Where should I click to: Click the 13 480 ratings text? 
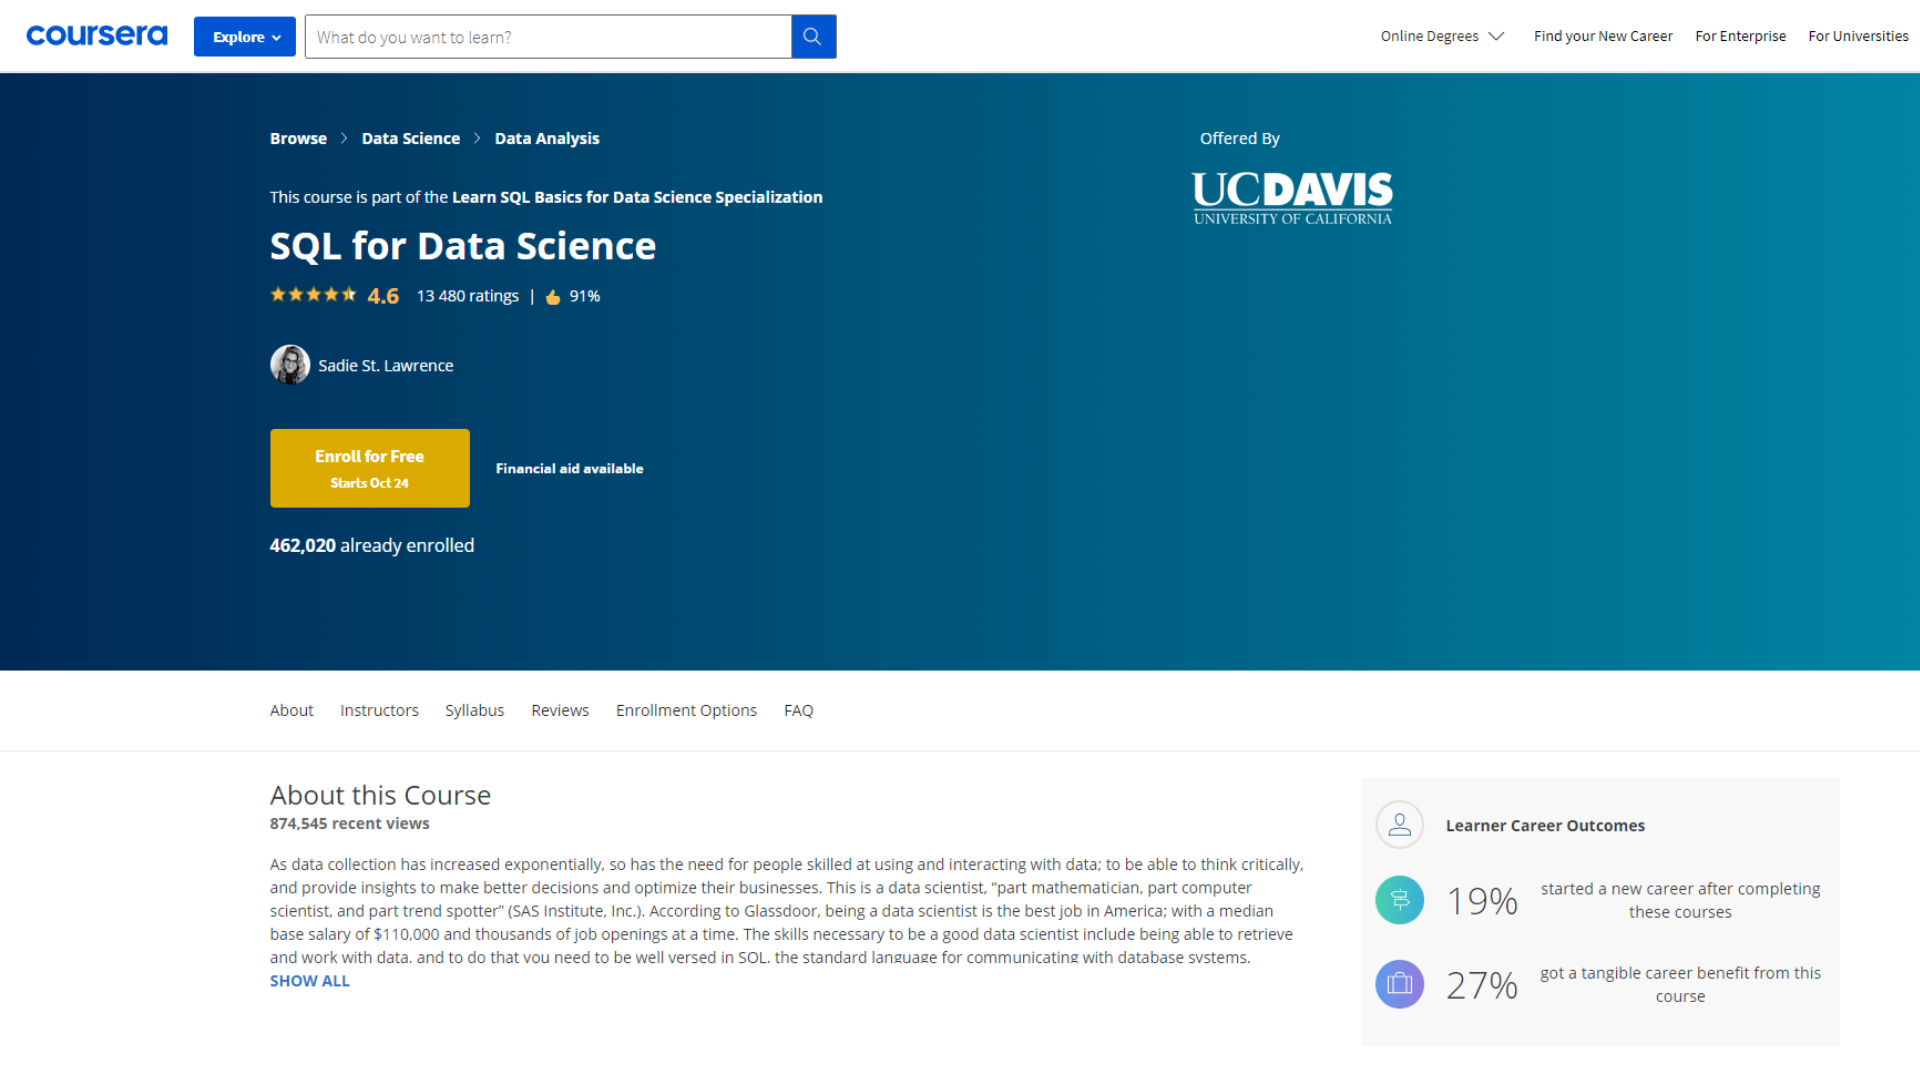pos(467,296)
